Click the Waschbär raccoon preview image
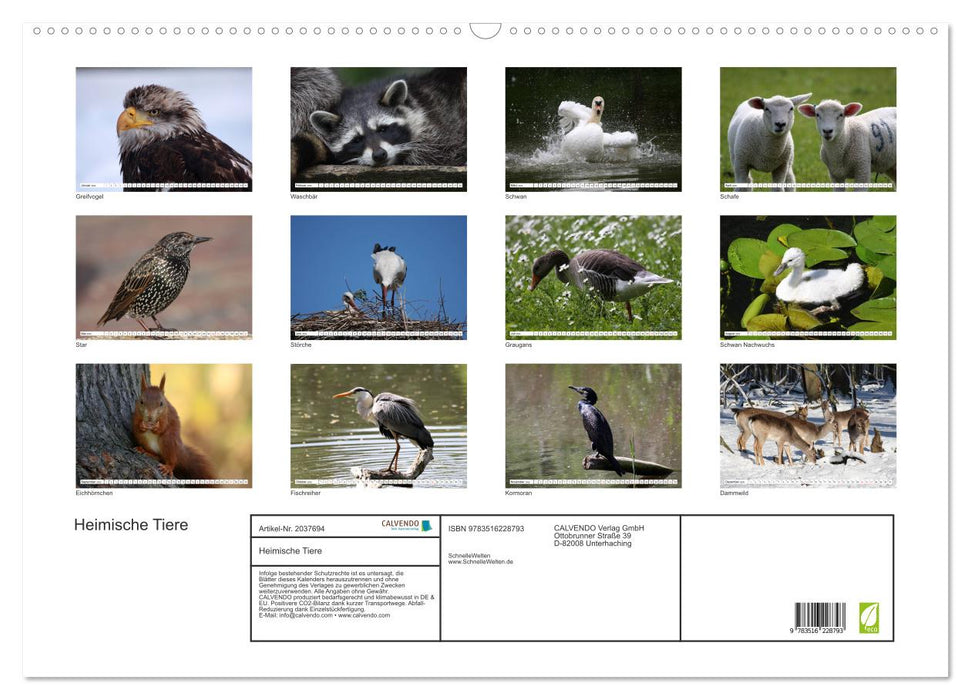This screenshot has height=700, width=971. point(378,125)
